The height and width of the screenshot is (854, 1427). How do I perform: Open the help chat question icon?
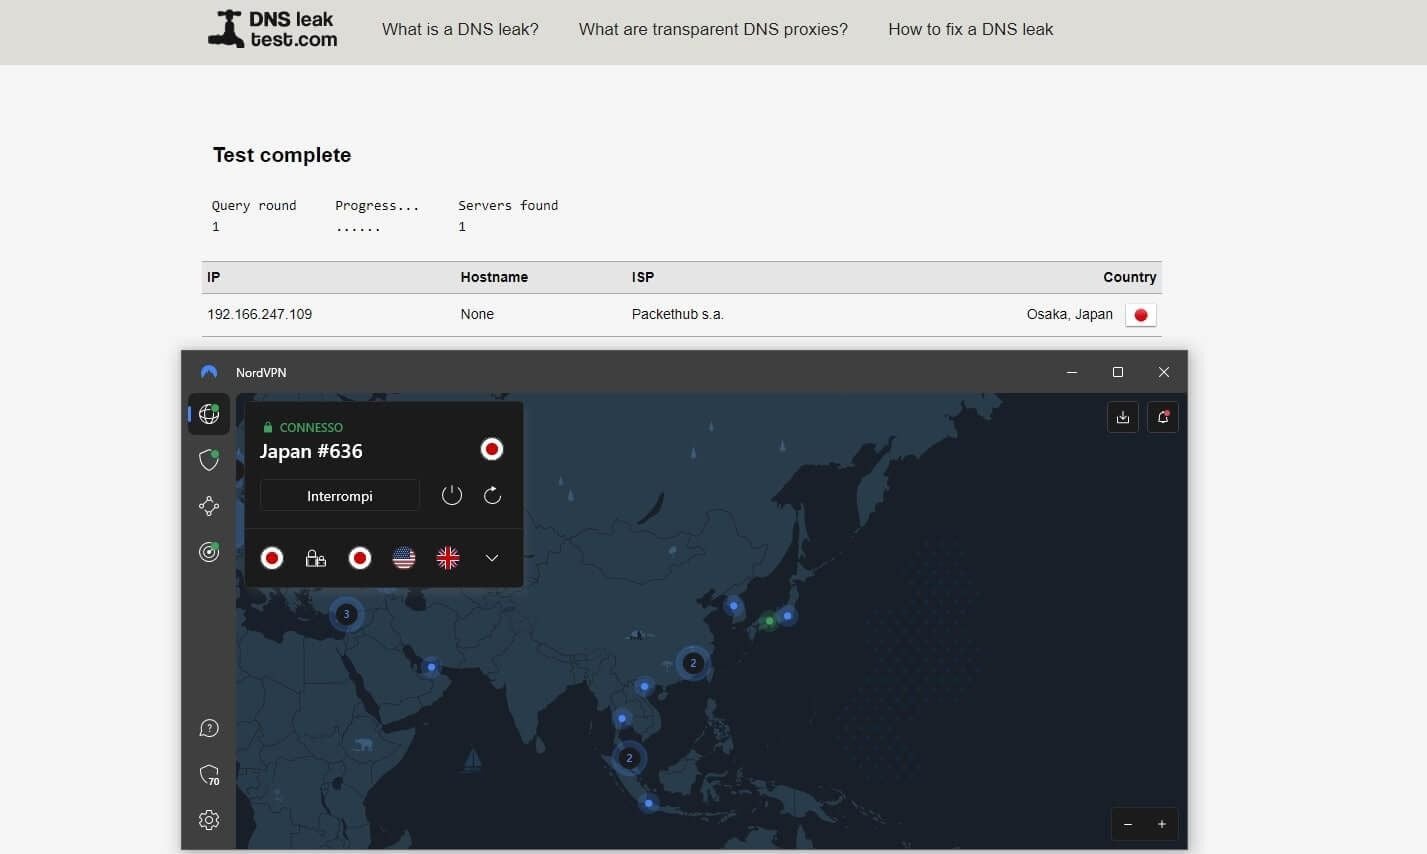click(209, 728)
